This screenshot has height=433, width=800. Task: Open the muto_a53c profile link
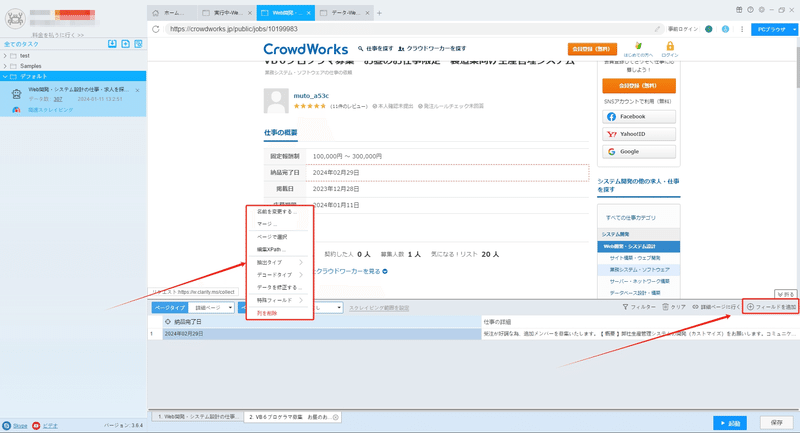pyautogui.click(x=311, y=95)
